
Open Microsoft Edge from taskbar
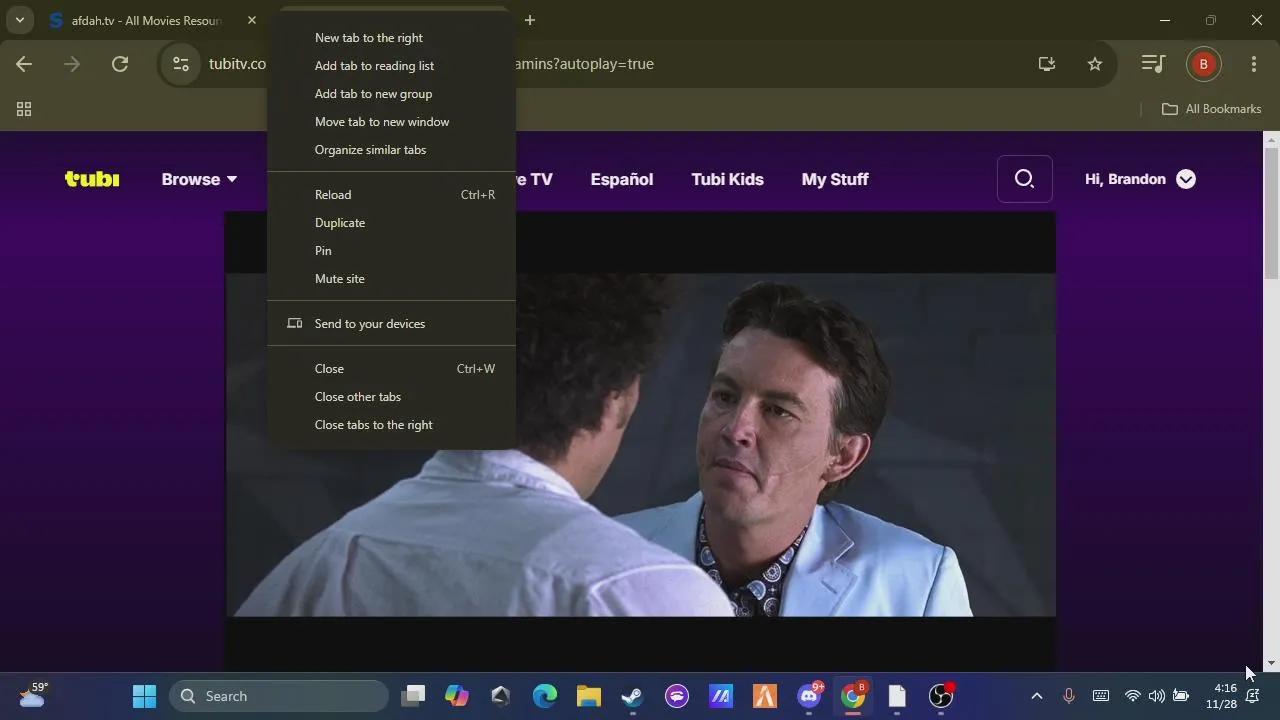coord(545,696)
